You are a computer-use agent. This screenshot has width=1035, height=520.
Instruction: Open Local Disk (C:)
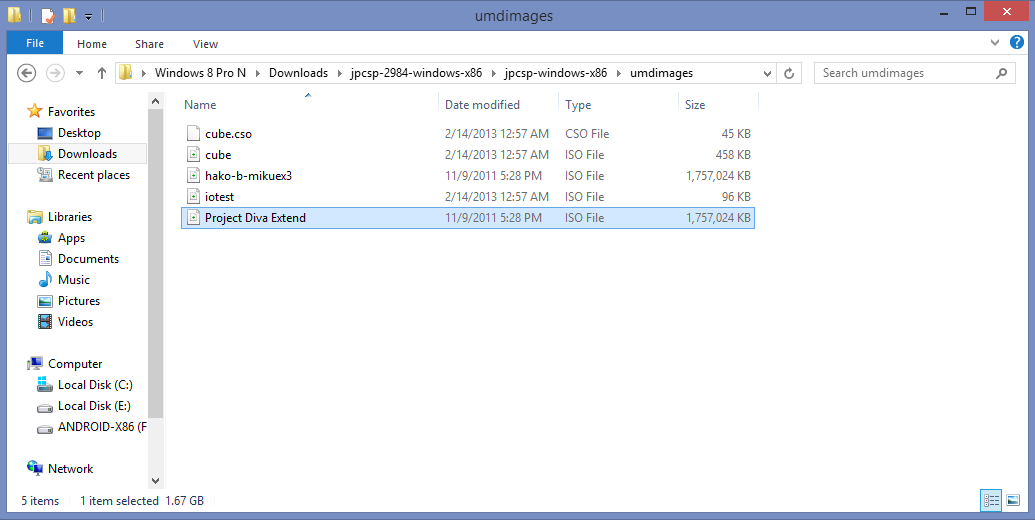point(95,385)
